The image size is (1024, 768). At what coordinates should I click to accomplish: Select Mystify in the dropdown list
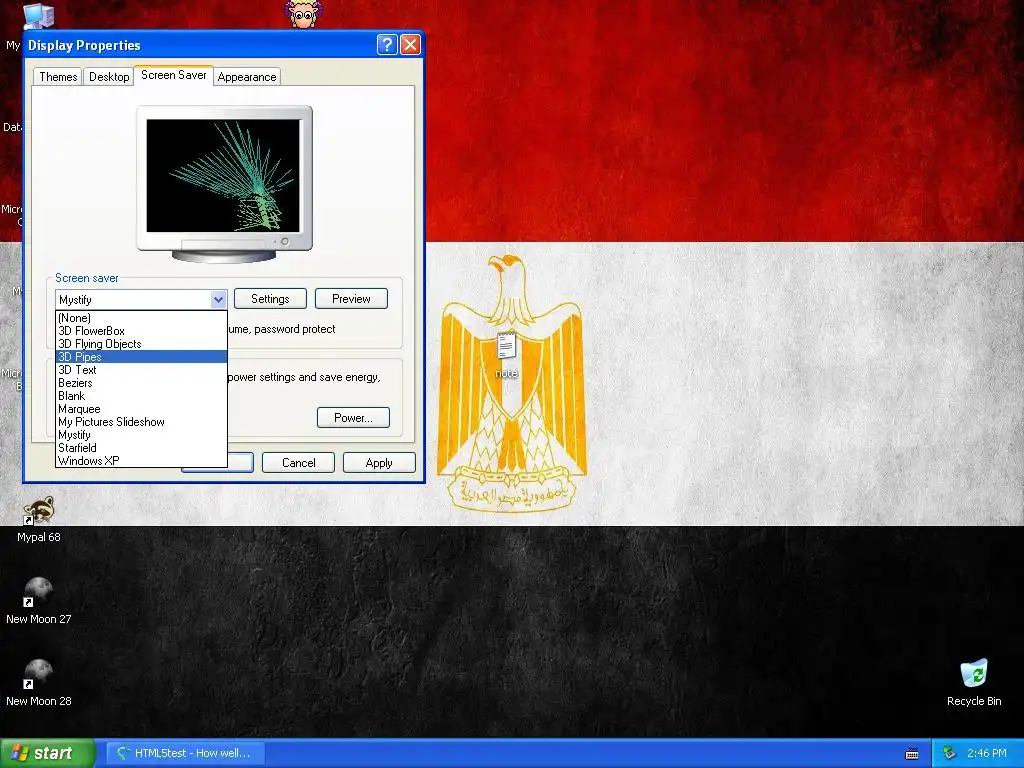tap(141, 435)
